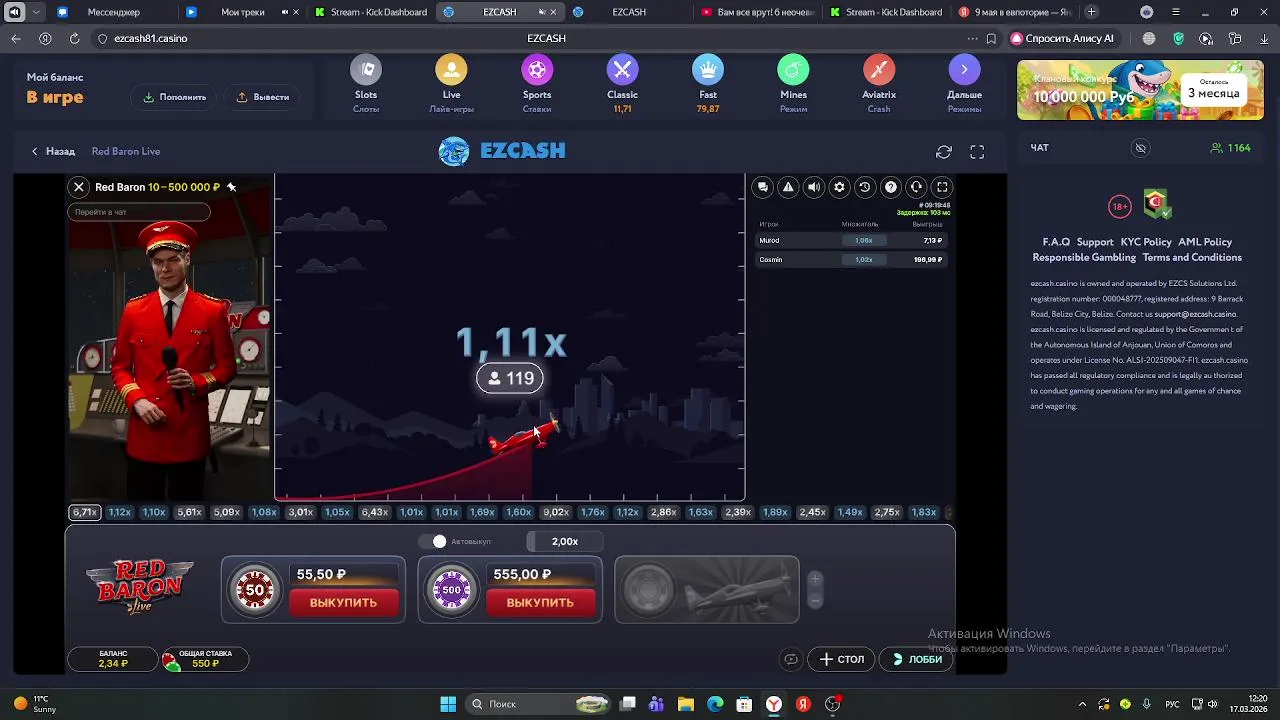
Task: Switch to the Мои треки browser tab
Action: (243, 12)
